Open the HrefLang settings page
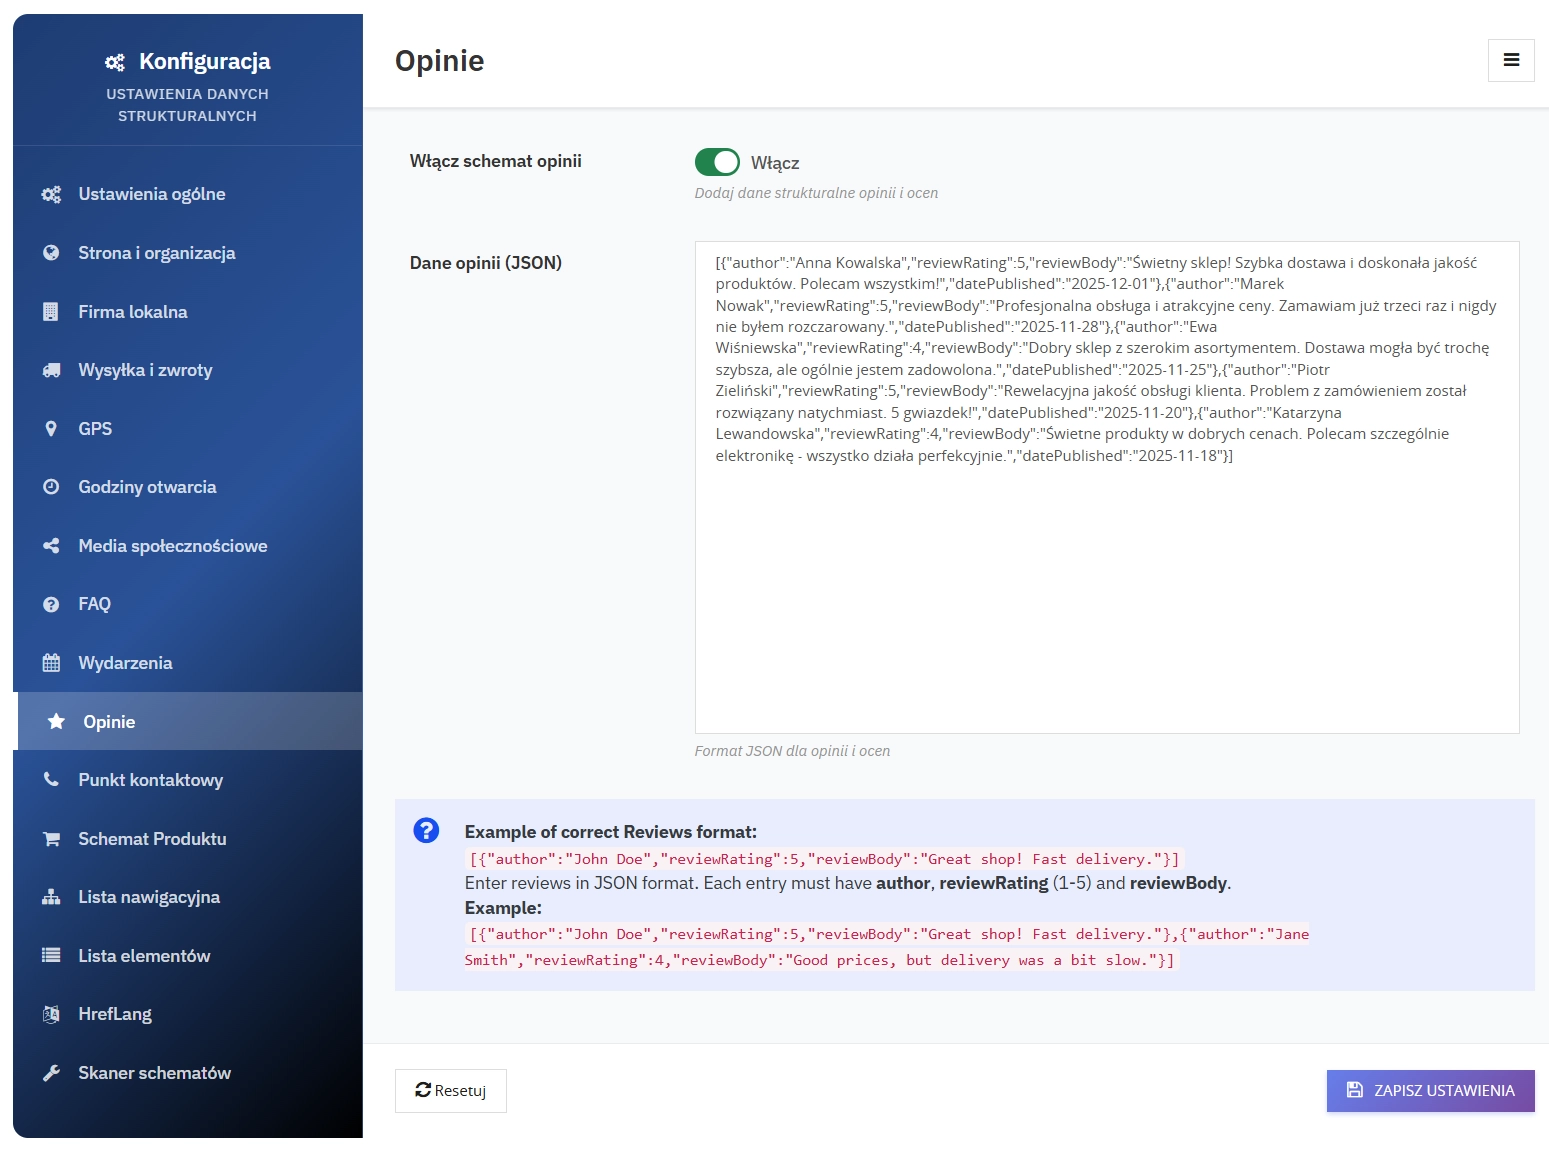 (x=115, y=1014)
